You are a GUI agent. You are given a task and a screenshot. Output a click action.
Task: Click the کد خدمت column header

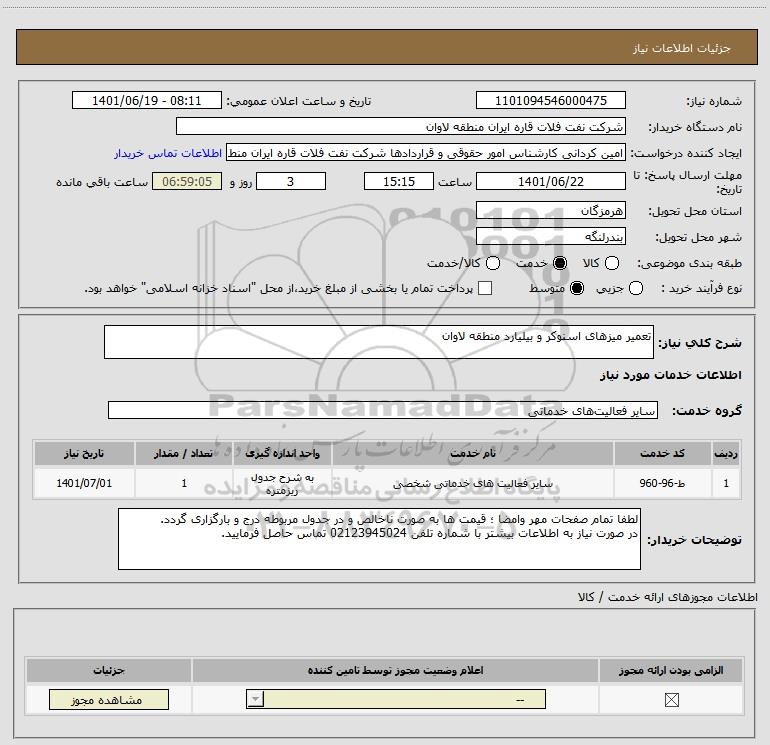coord(662,453)
